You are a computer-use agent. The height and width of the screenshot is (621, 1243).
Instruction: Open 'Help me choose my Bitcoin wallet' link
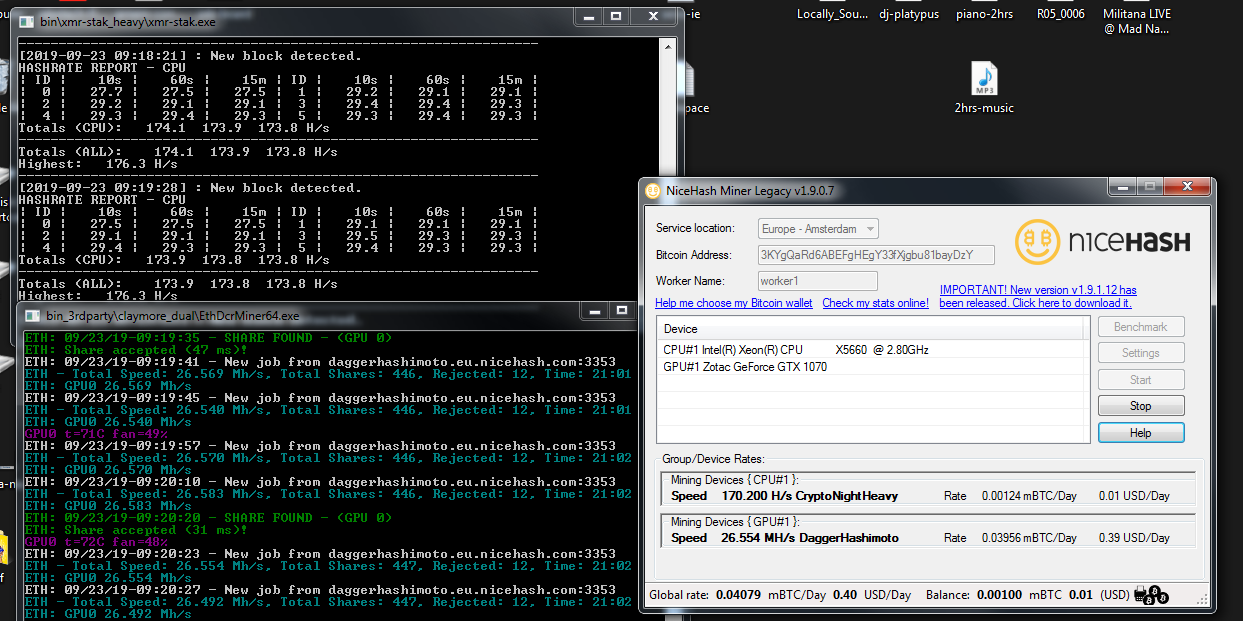pyautogui.click(x=734, y=303)
